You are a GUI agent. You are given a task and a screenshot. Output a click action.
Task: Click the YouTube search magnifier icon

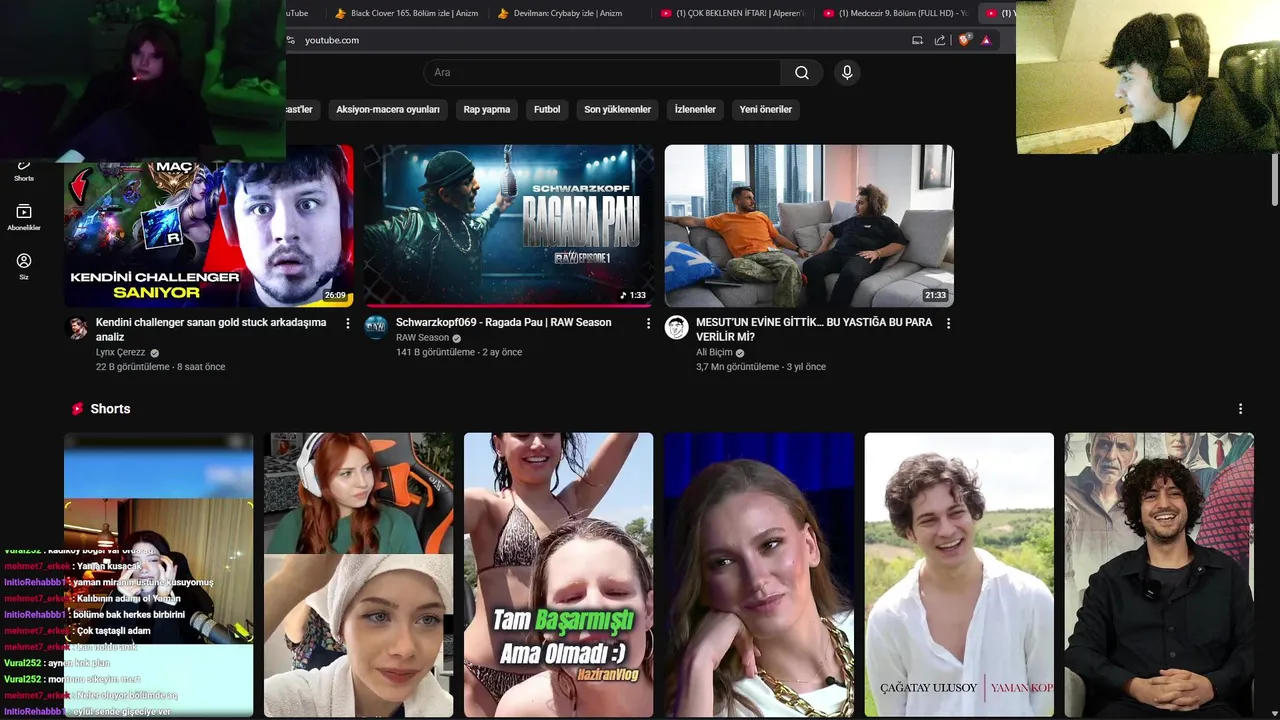click(x=802, y=72)
